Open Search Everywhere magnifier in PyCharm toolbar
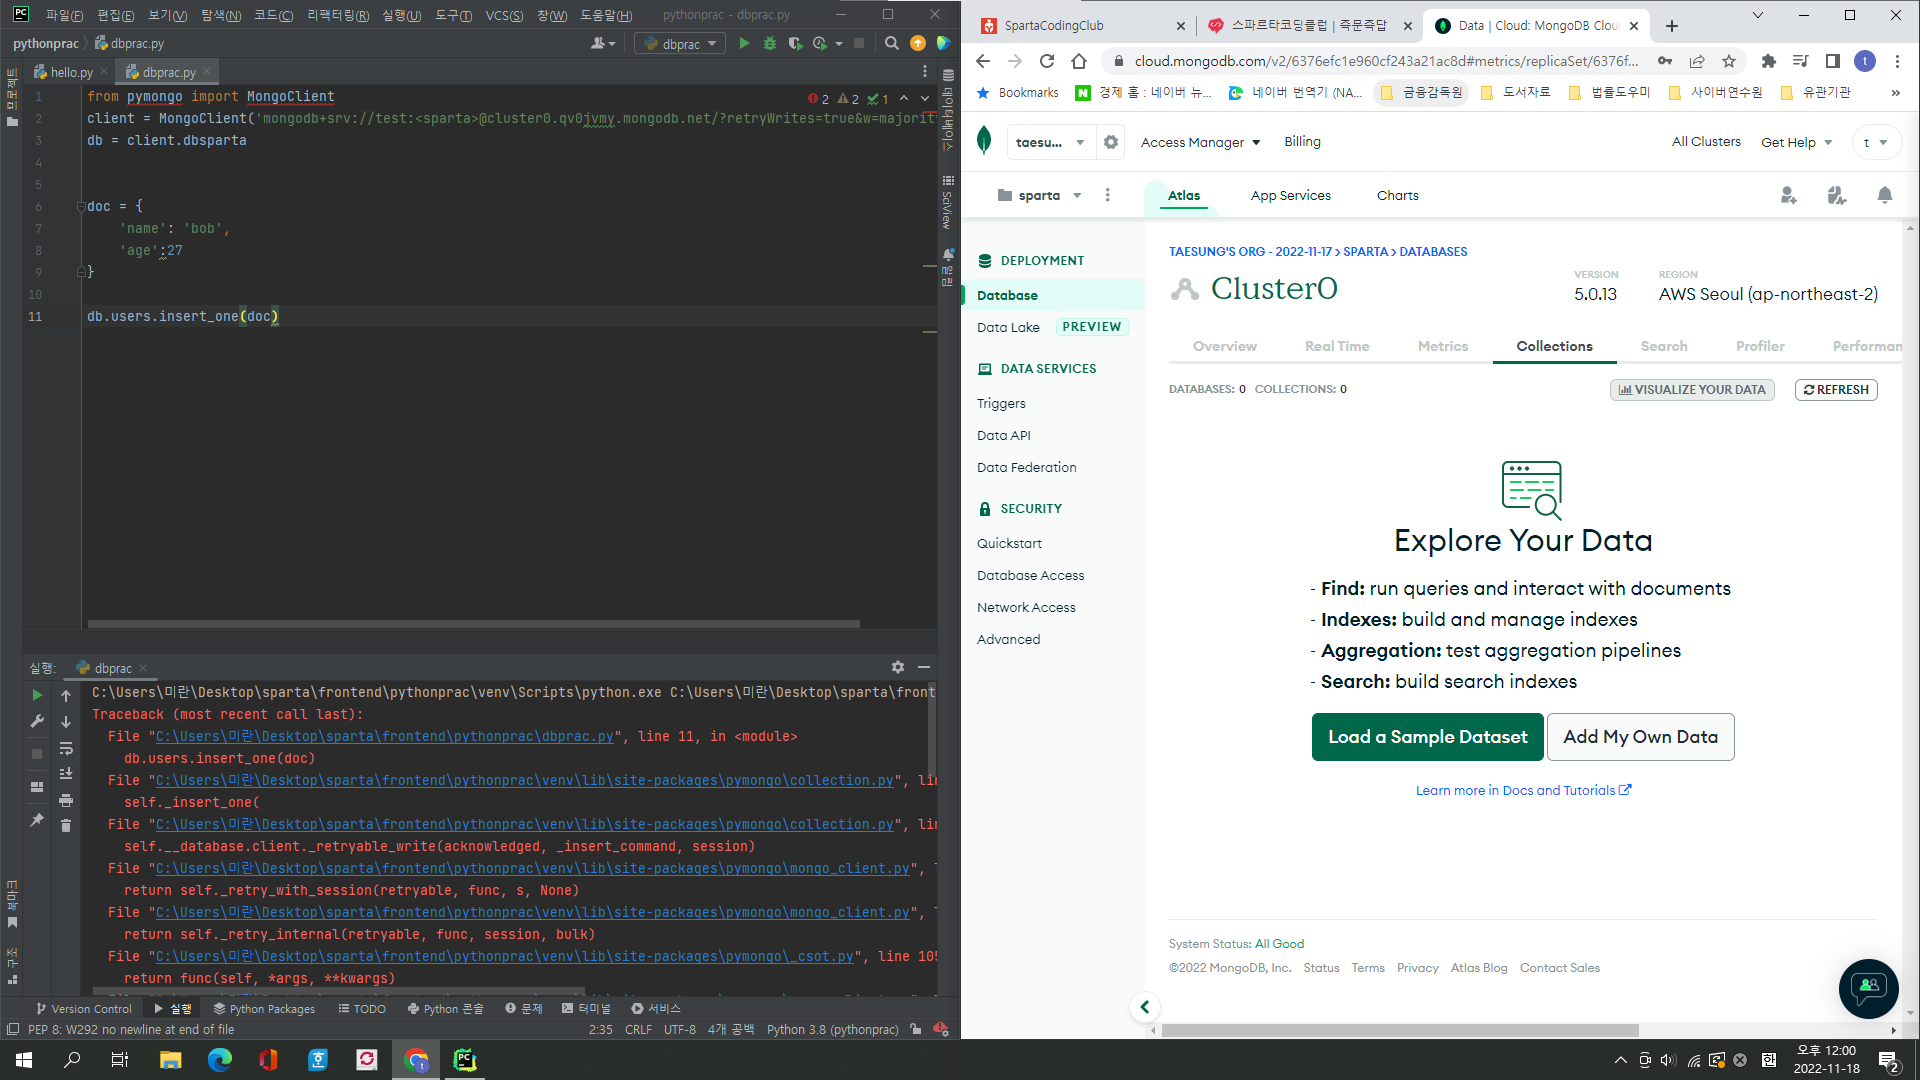The width and height of the screenshot is (1920, 1080). (x=892, y=43)
